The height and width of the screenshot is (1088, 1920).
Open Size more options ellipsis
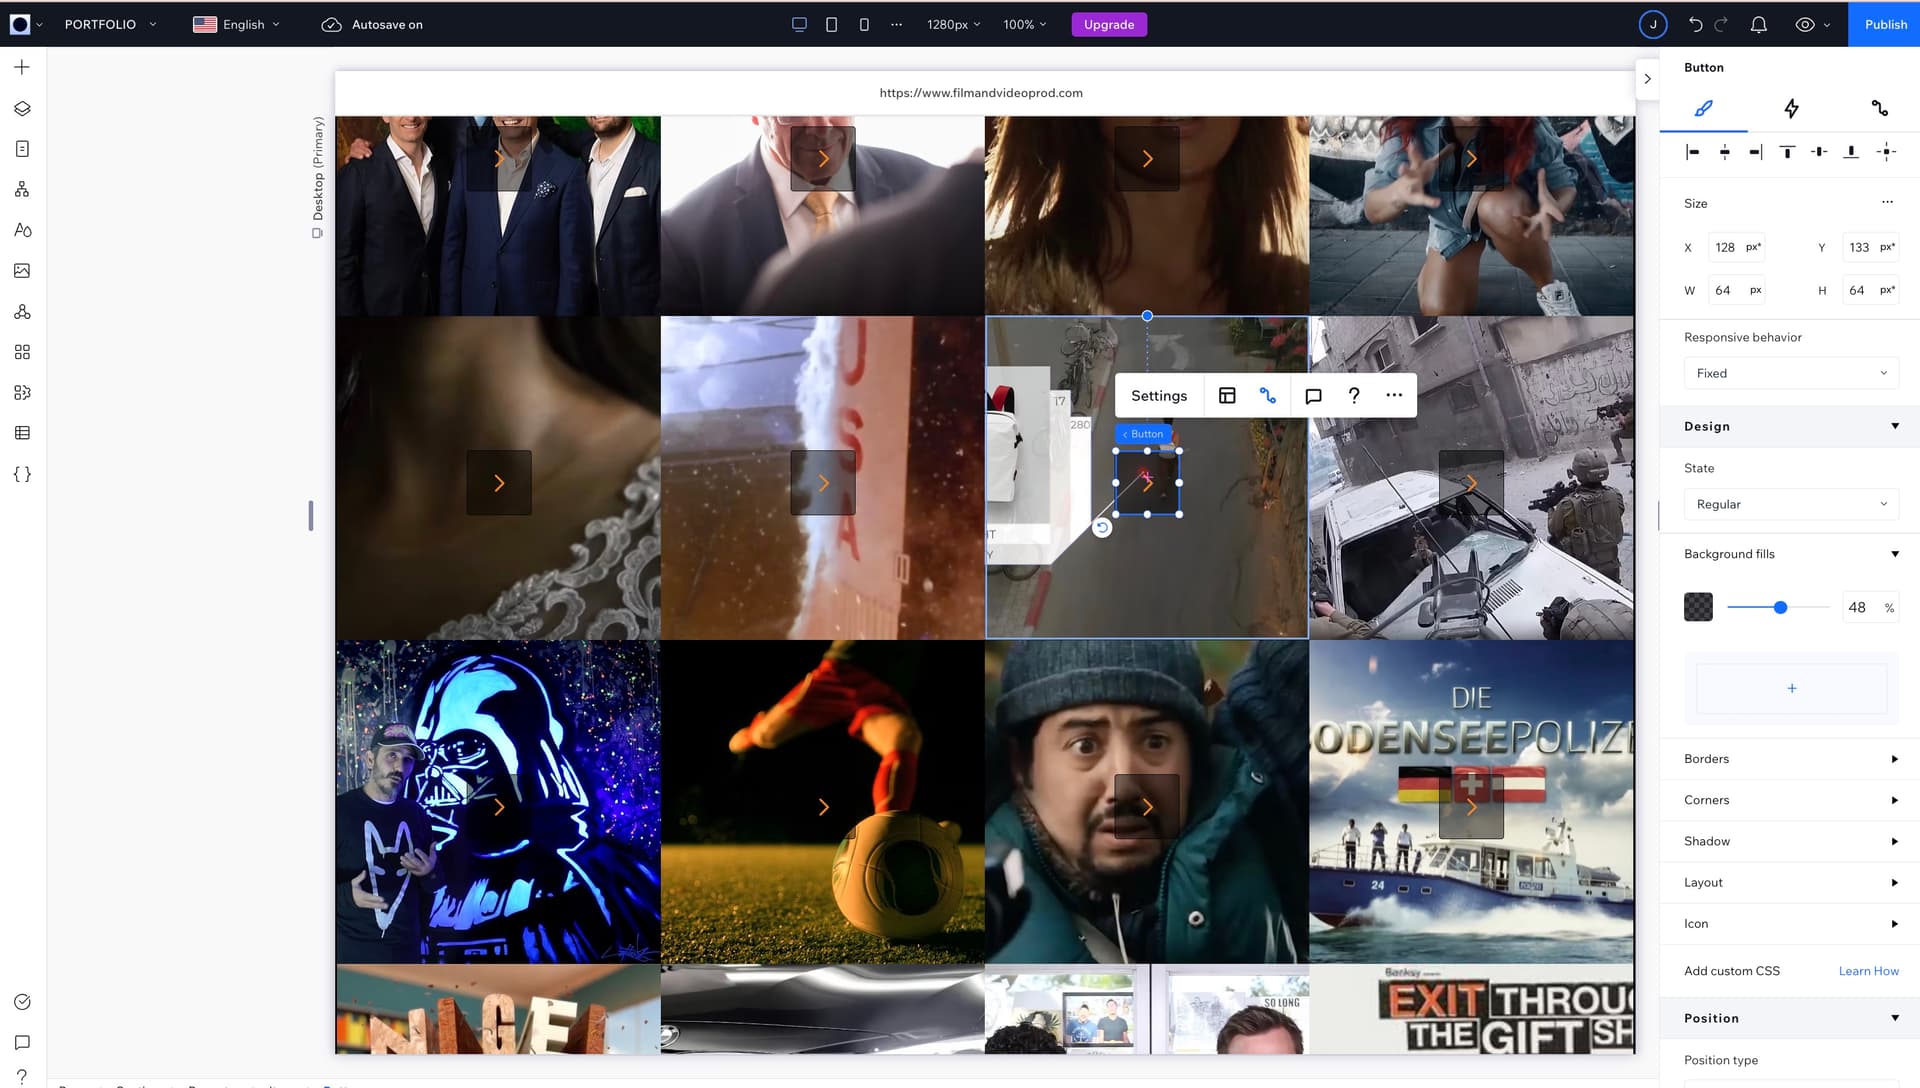[1887, 202]
